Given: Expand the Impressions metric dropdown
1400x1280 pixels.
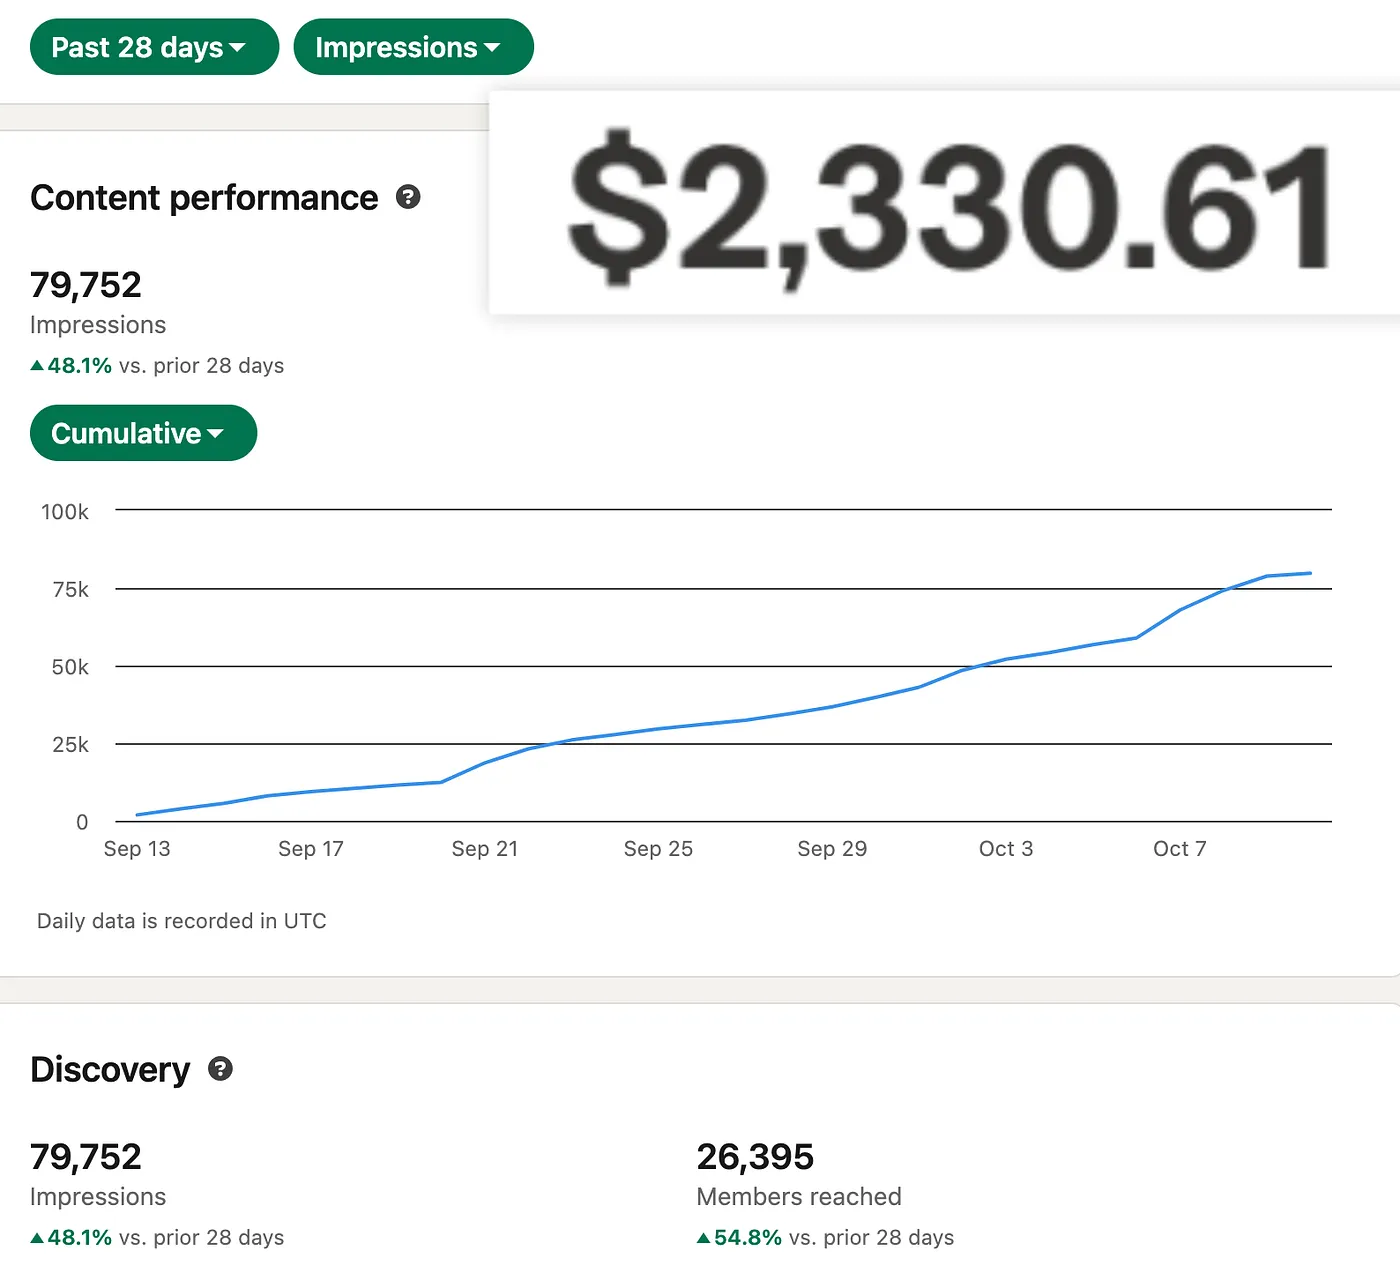Looking at the screenshot, I should pyautogui.click(x=413, y=47).
